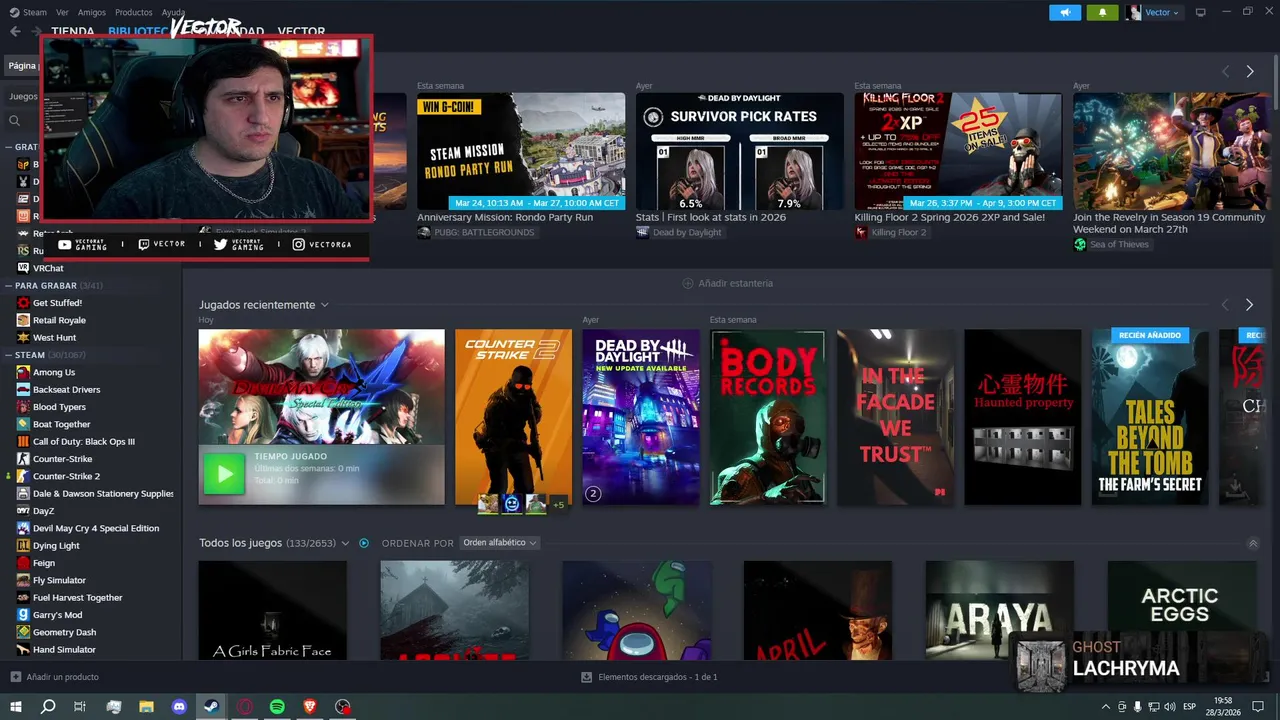Image resolution: width=1280 pixels, height=720 pixels.
Task: Click the Dying Light icon in sidebar
Action: [x=24, y=546]
